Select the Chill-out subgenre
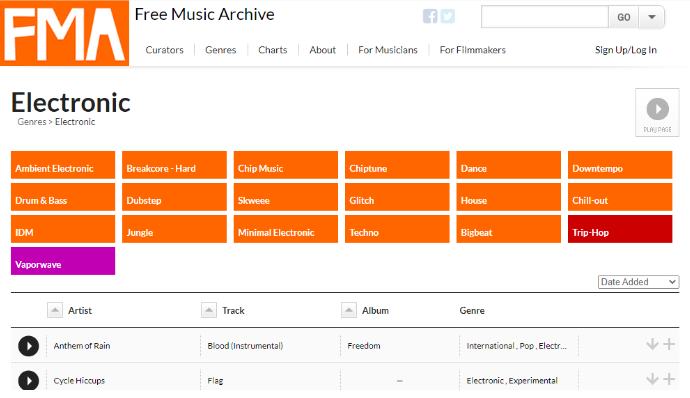 (620, 197)
